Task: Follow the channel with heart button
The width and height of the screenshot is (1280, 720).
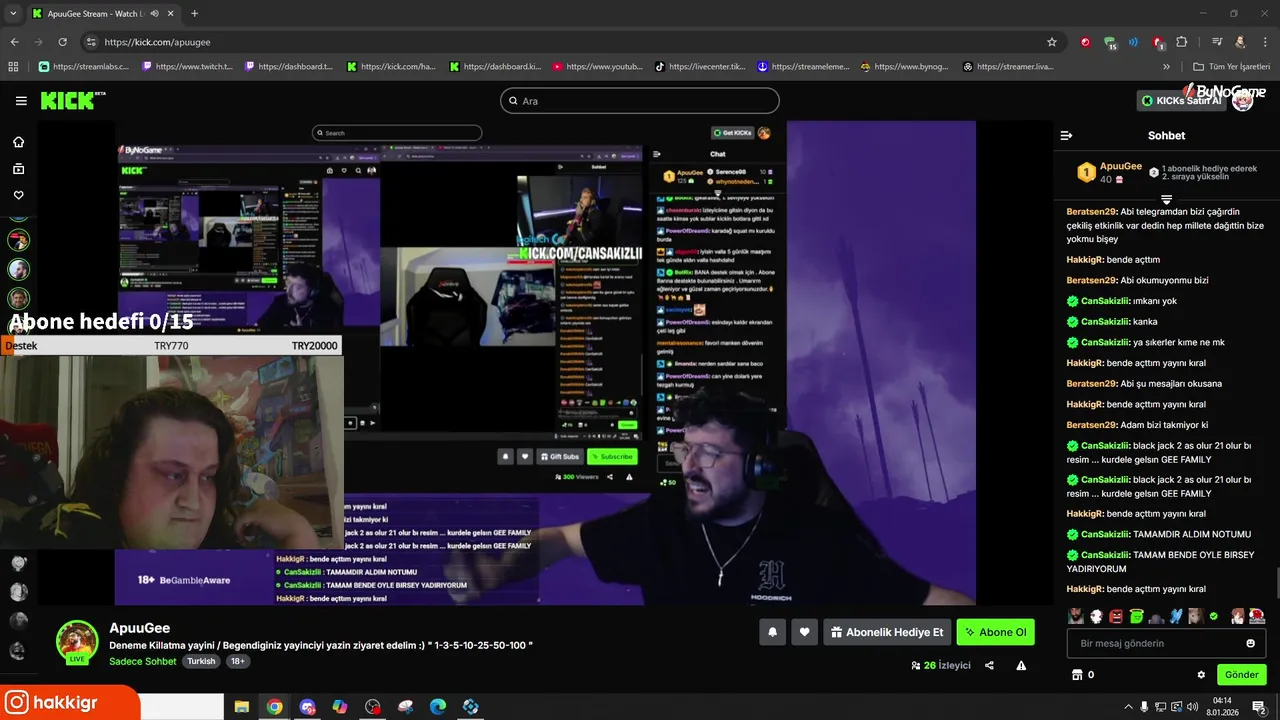Action: click(804, 632)
